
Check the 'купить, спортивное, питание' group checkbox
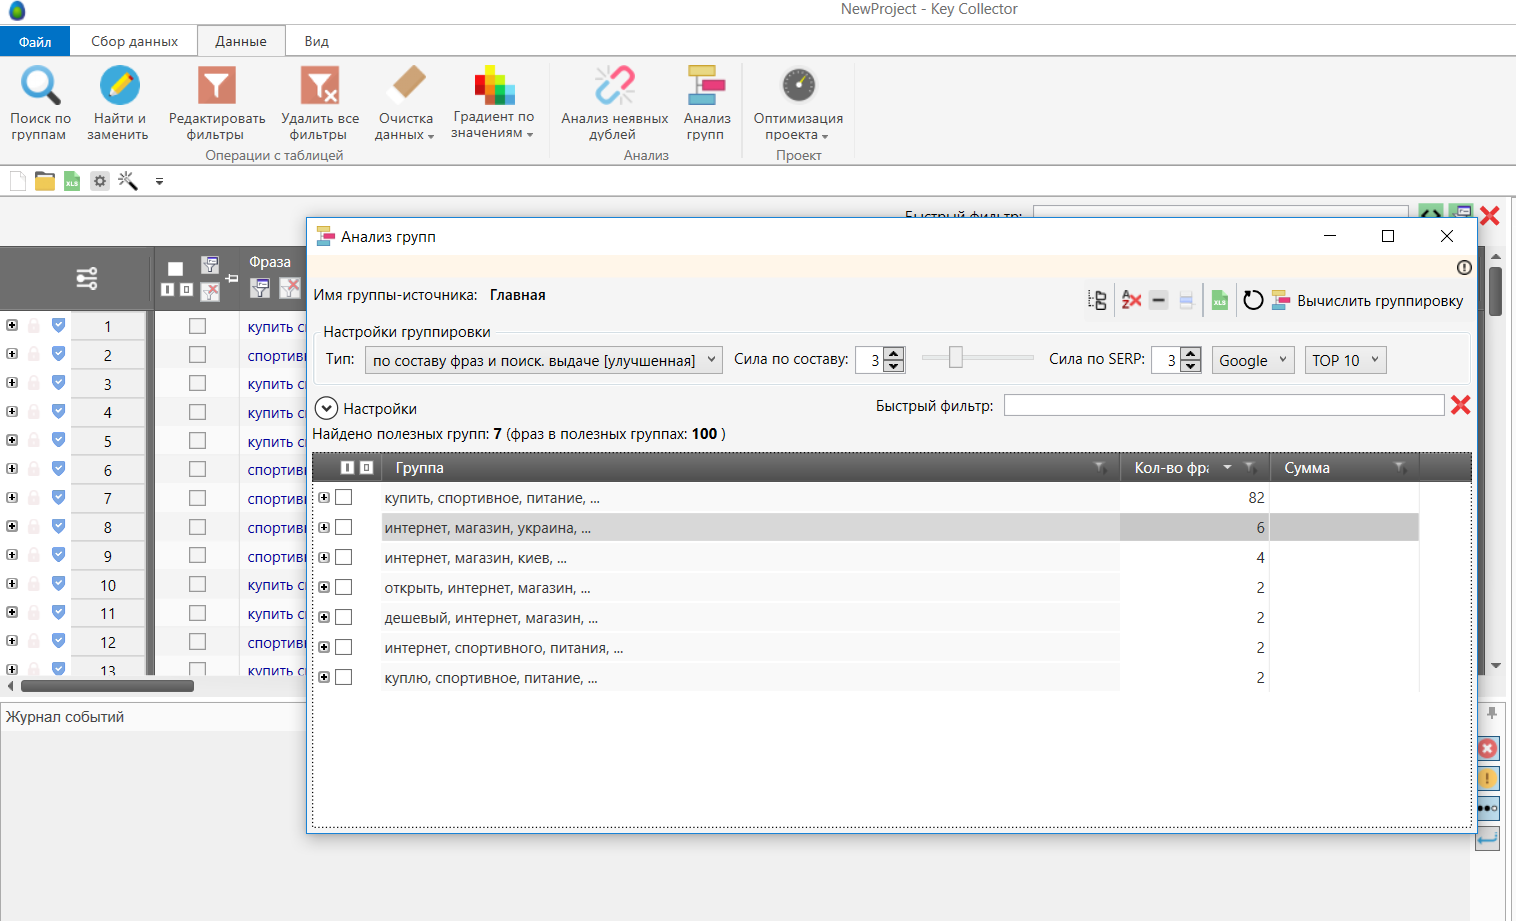click(344, 498)
